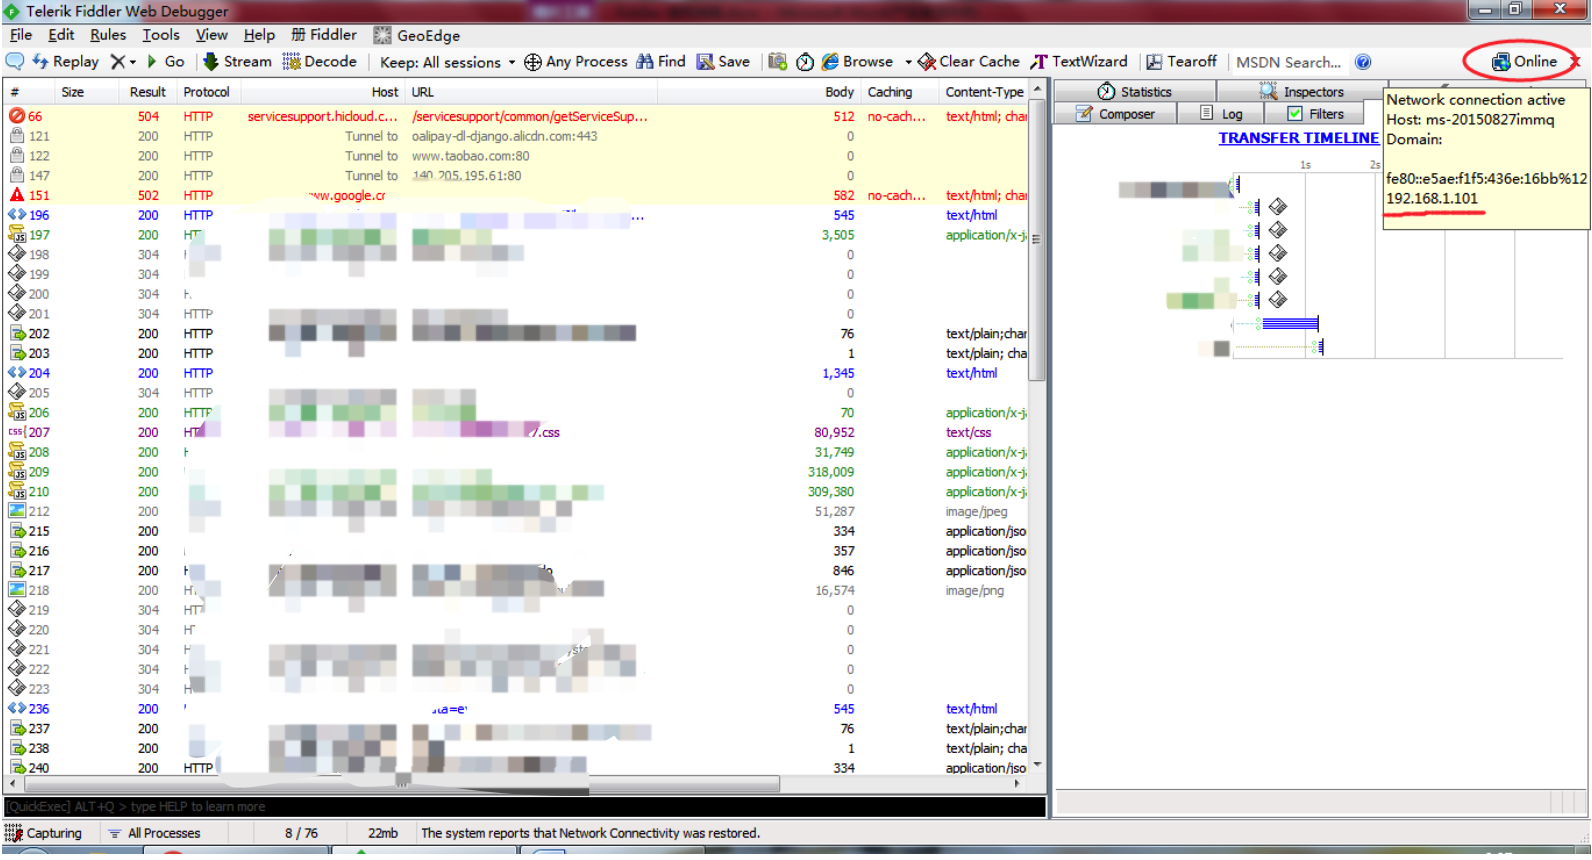
Task: Open the Tools menu
Action: coord(161,35)
